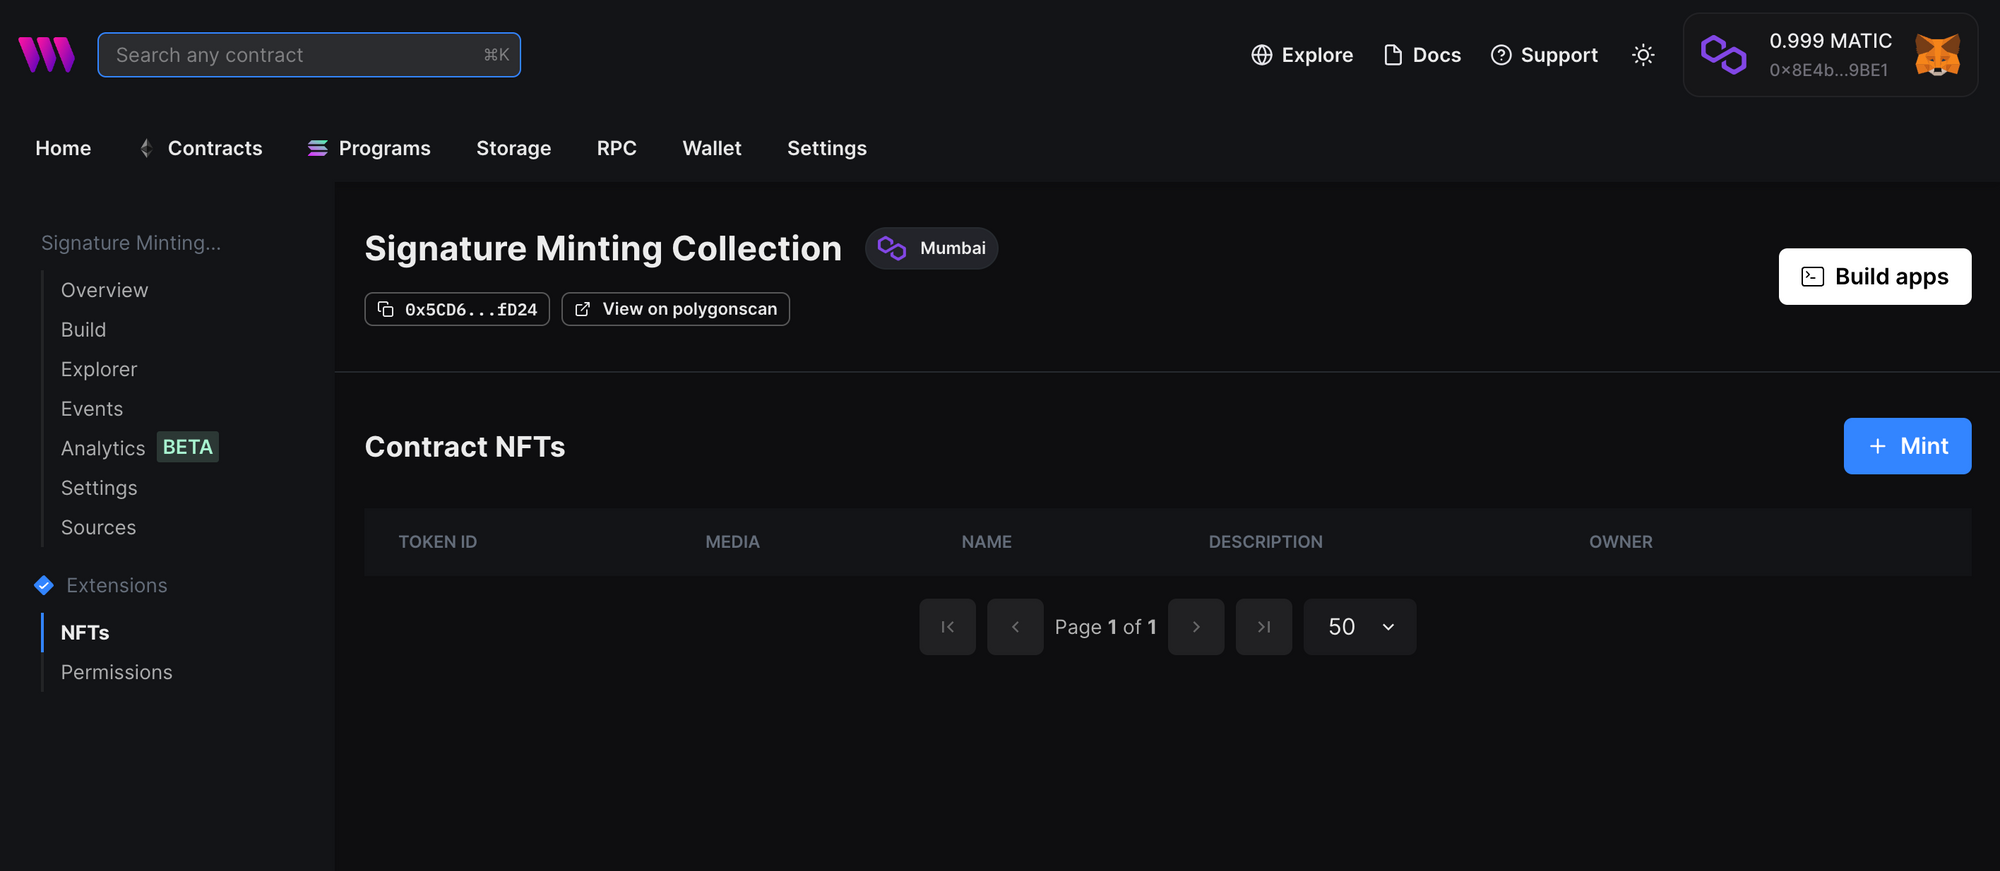2000x871 pixels.
Task: Go to first page button
Action: [x=948, y=627]
